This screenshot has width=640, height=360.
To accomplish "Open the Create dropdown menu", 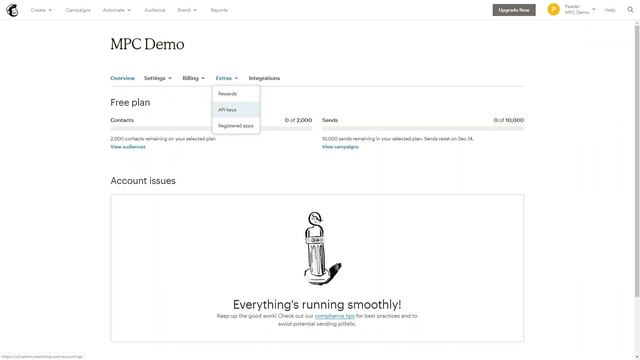I will [x=41, y=10].
